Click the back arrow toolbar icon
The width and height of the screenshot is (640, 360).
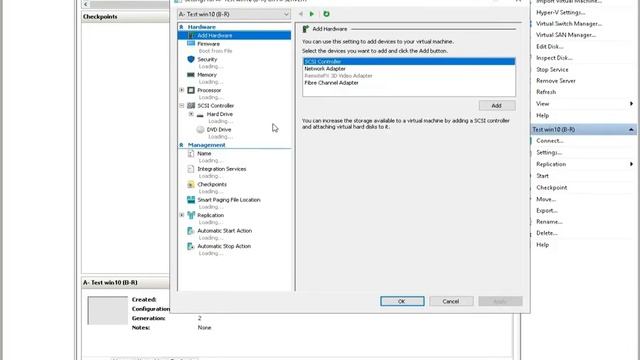coord(300,14)
